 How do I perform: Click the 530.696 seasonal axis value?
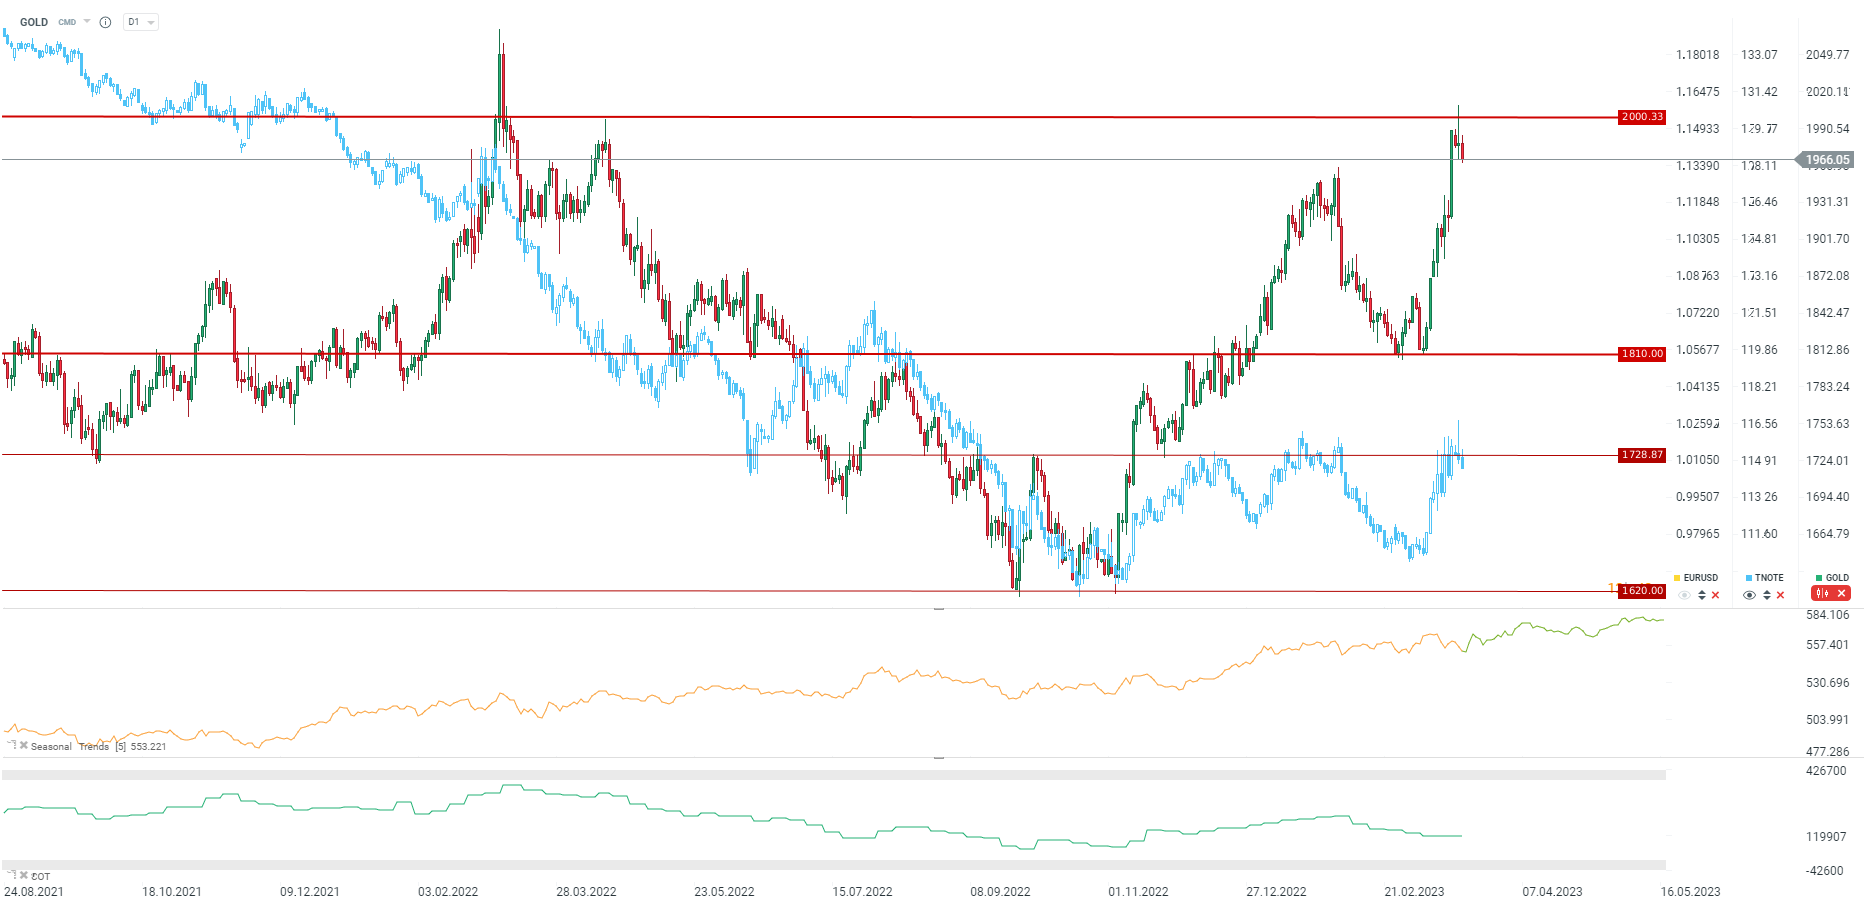[x=1827, y=683]
